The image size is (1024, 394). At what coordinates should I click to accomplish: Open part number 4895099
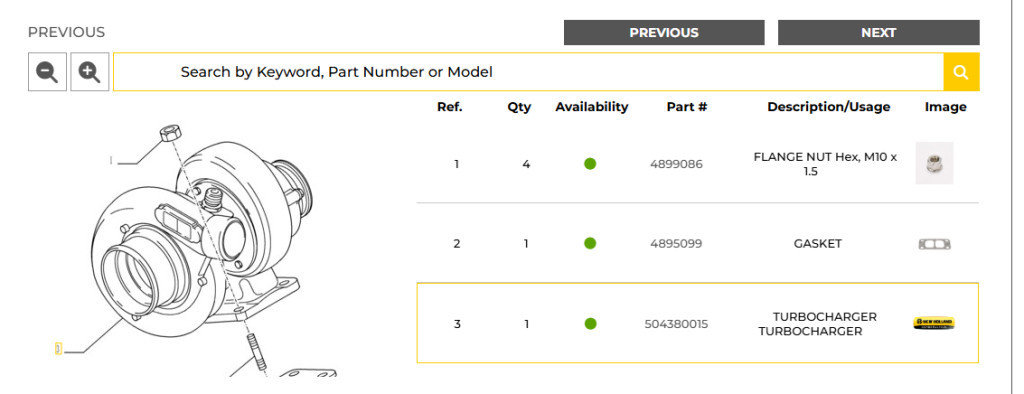tap(677, 244)
